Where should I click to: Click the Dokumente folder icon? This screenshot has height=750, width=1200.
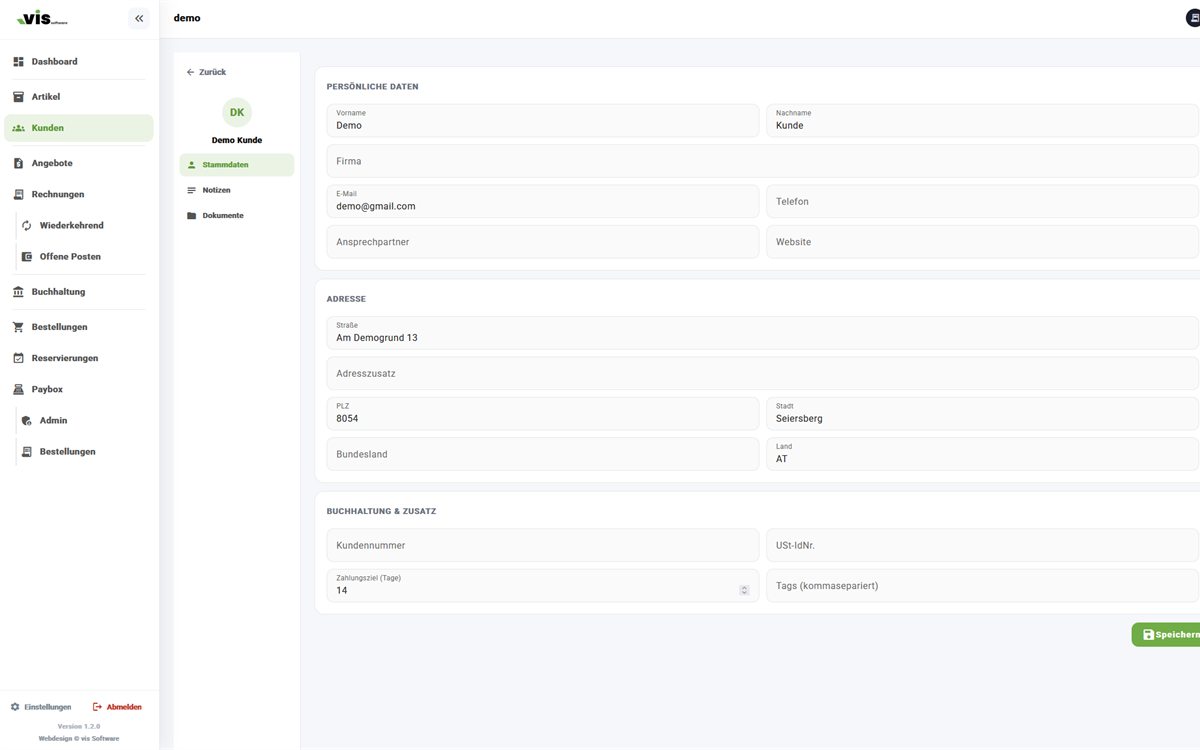click(192, 216)
